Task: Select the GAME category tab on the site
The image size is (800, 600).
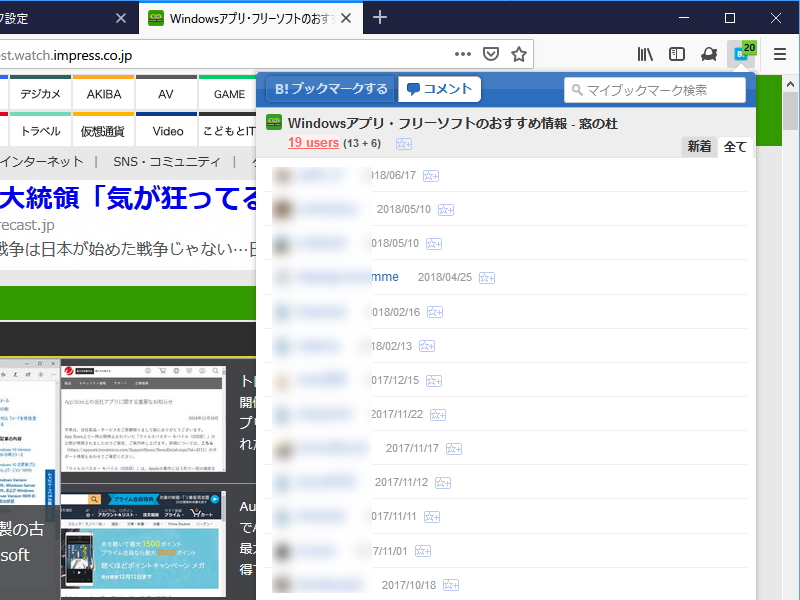Action: pos(227,93)
